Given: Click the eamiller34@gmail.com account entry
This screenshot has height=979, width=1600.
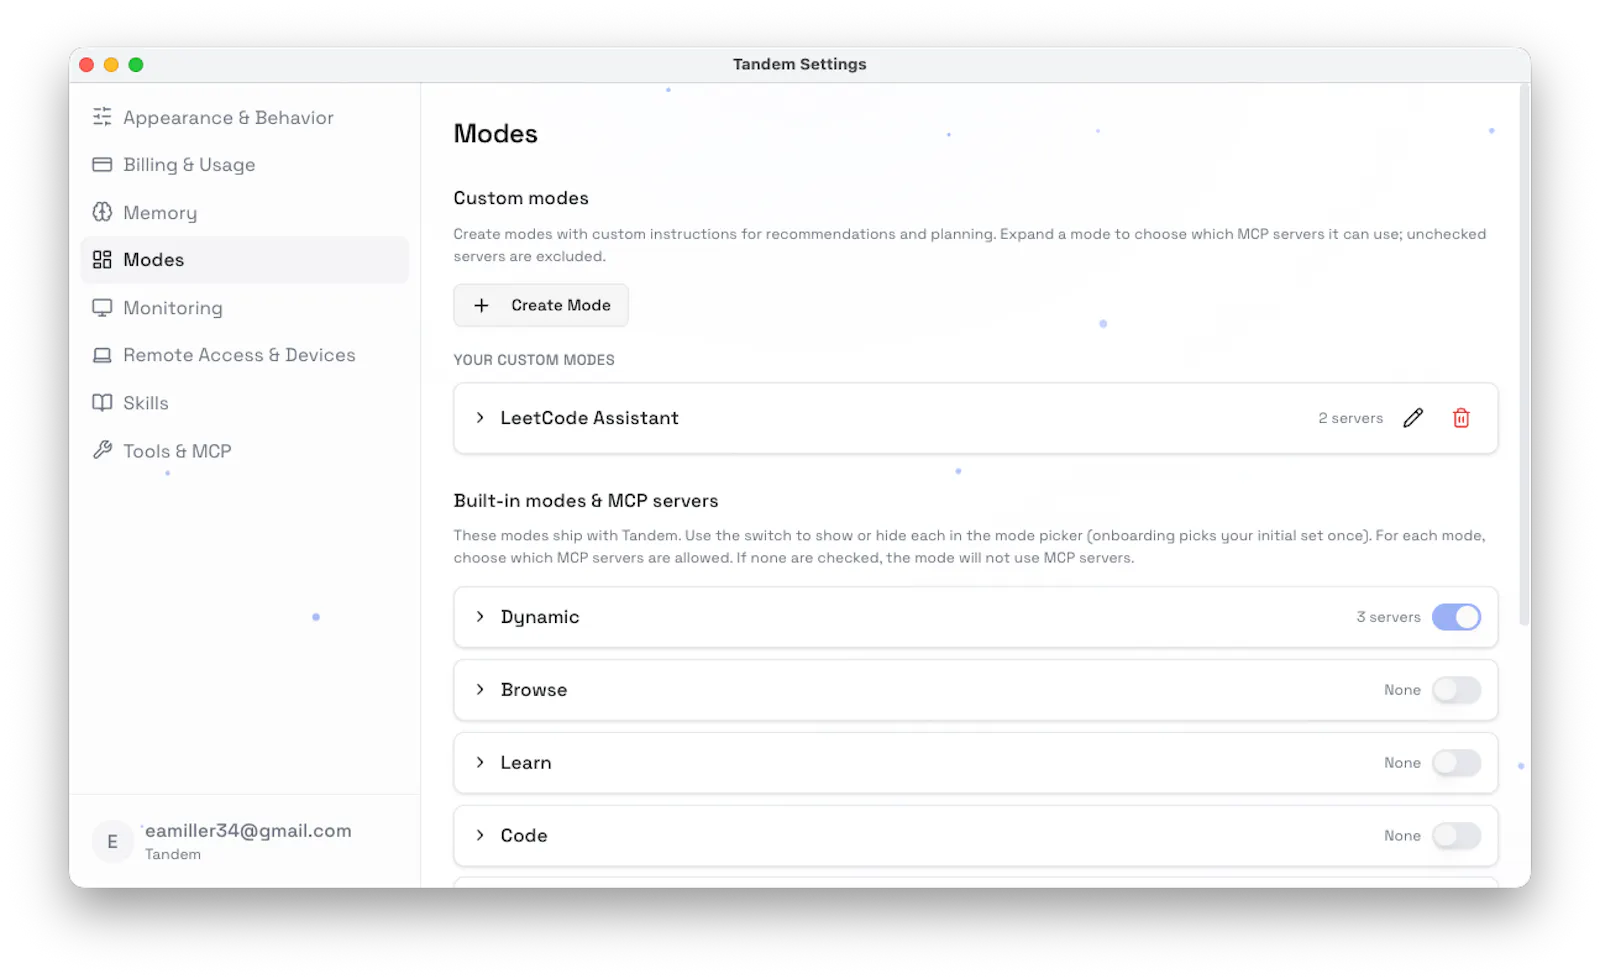Looking at the screenshot, I should pyautogui.click(x=244, y=841).
